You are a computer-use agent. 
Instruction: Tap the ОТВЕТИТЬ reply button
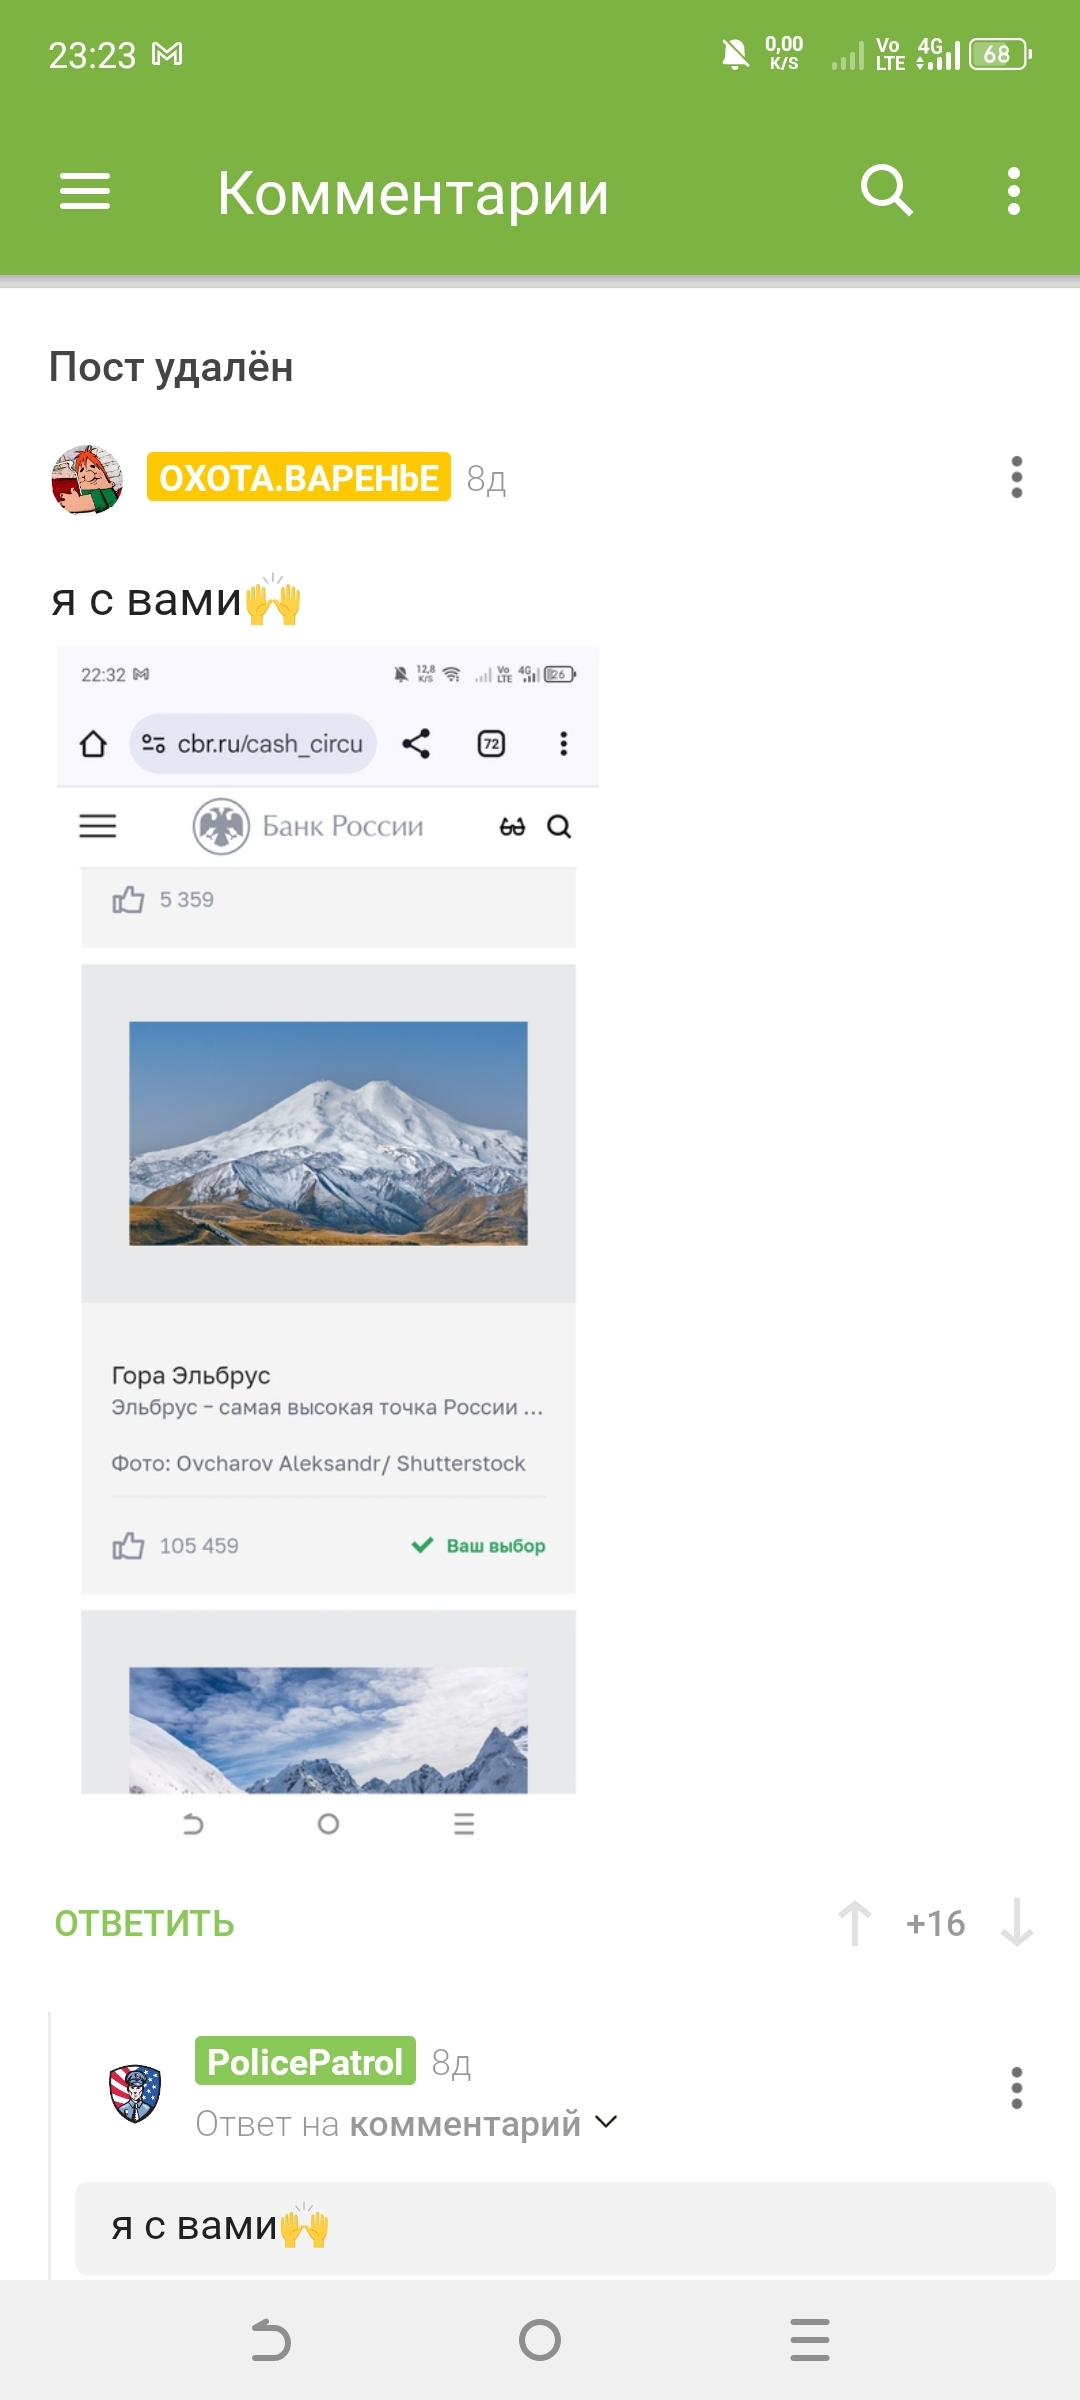(144, 1923)
